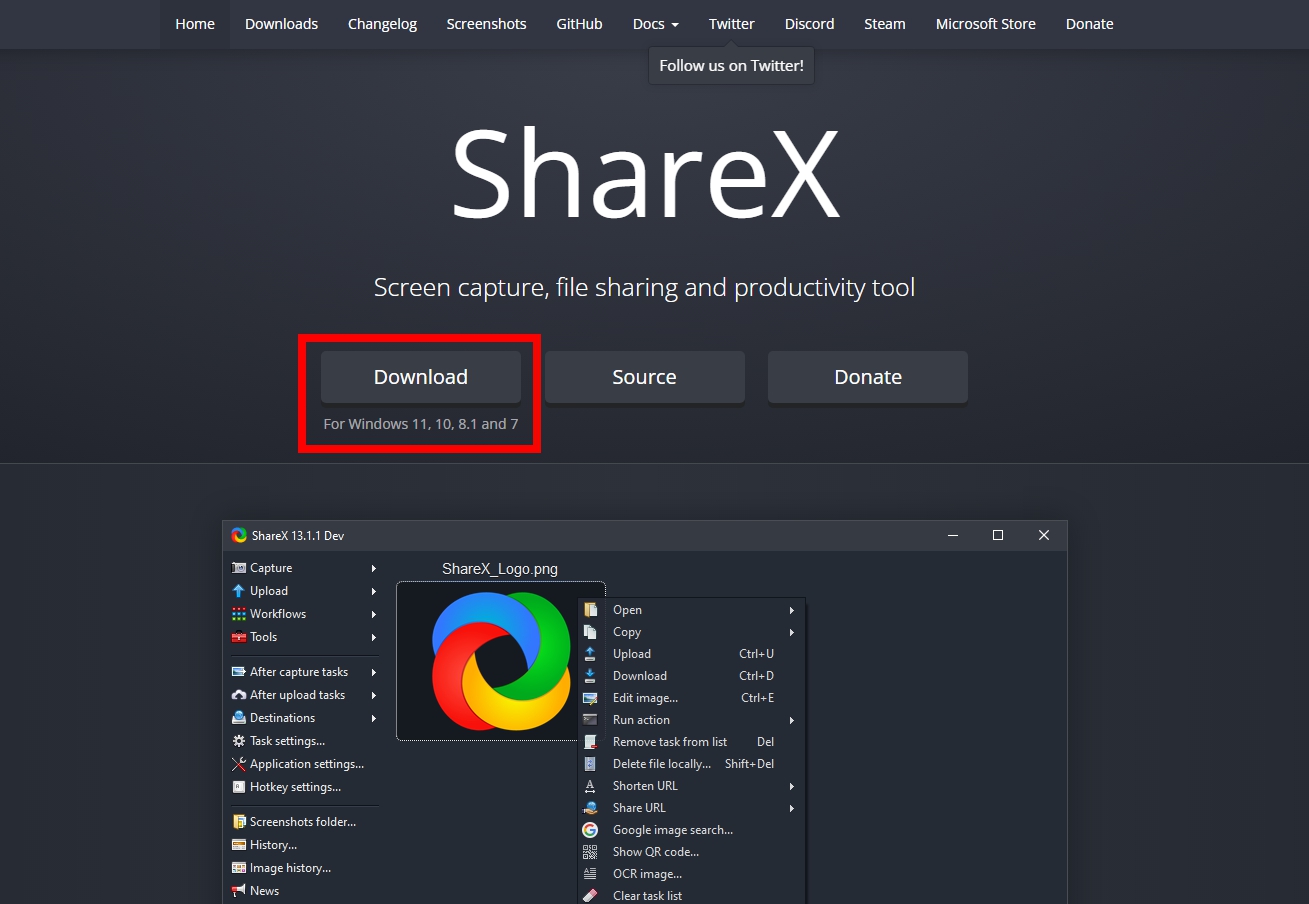The width and height of the screenshot is (1309, 904).
Task: Click the large Donate button below the tagline
Action: pos(868,377)
